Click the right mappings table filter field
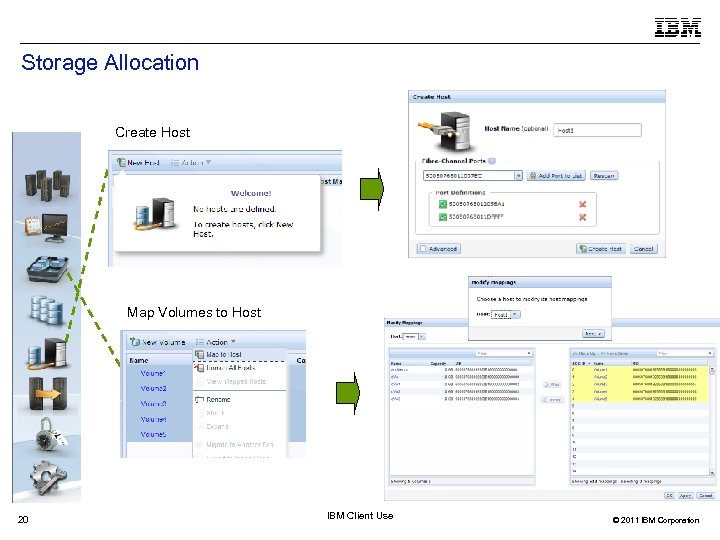Image resolution: width=720 pixels, height=540 pixels. pyautogui.click(x=684, y=353)
